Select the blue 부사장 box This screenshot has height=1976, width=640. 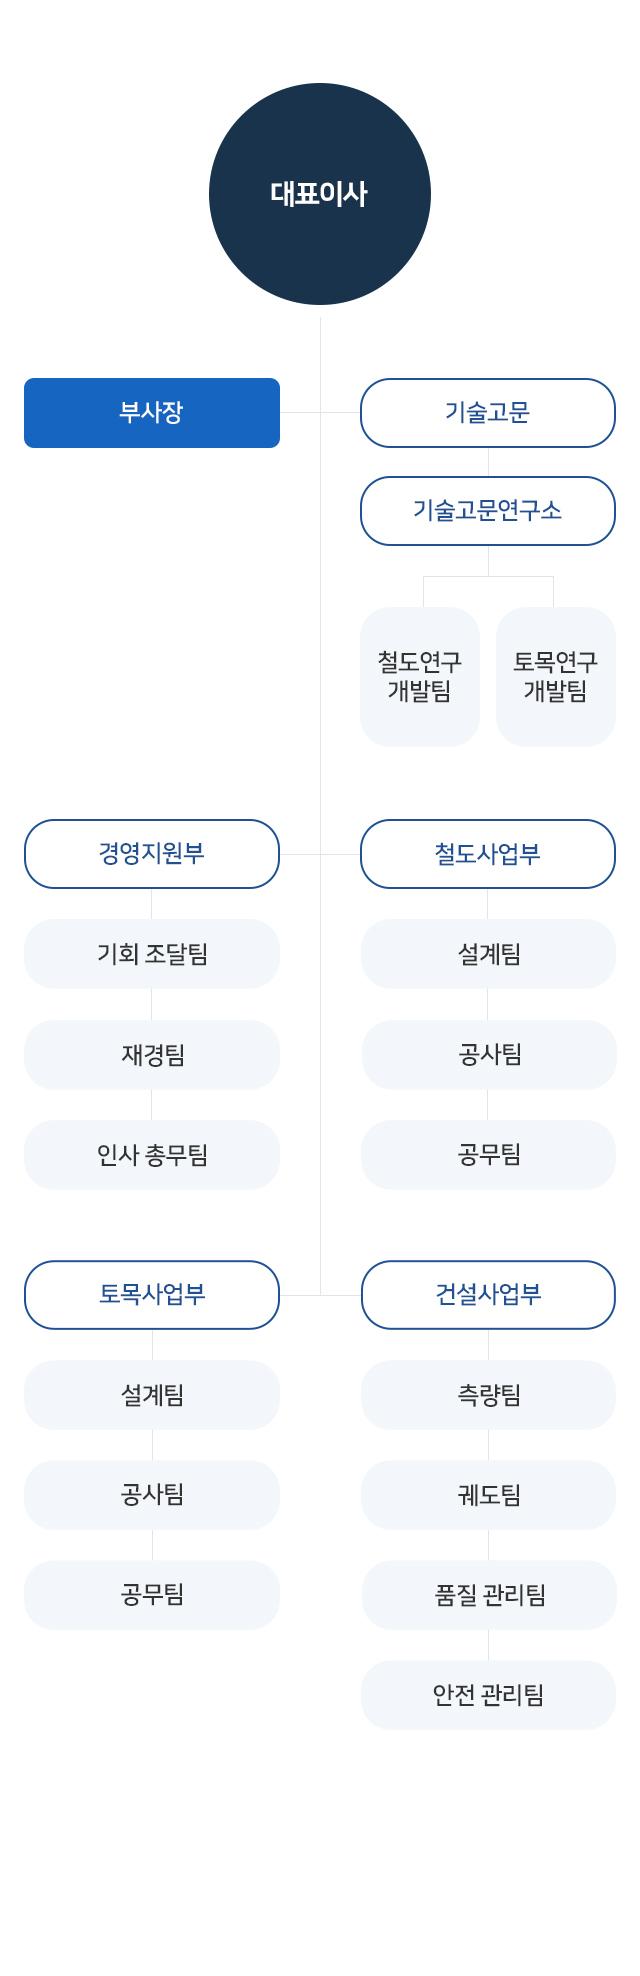coord(152,413)
